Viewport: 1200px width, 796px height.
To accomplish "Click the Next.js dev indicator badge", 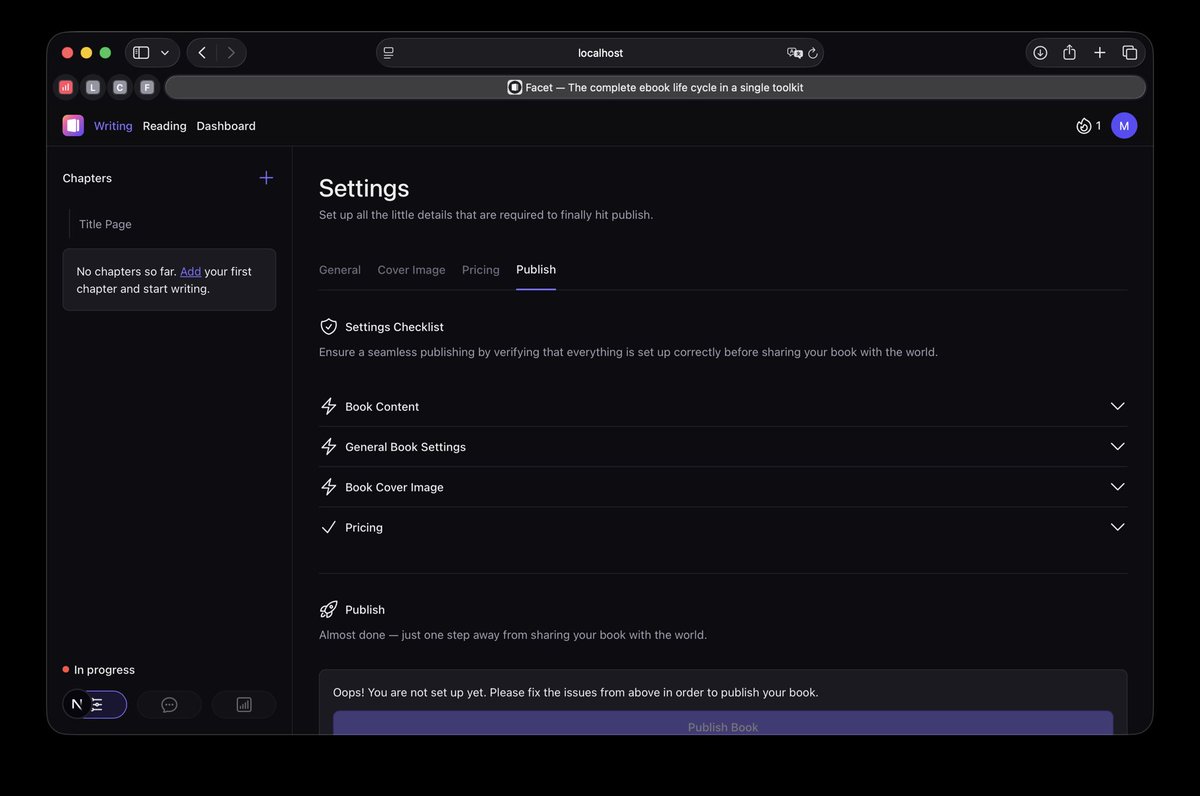I will [77, 704].
